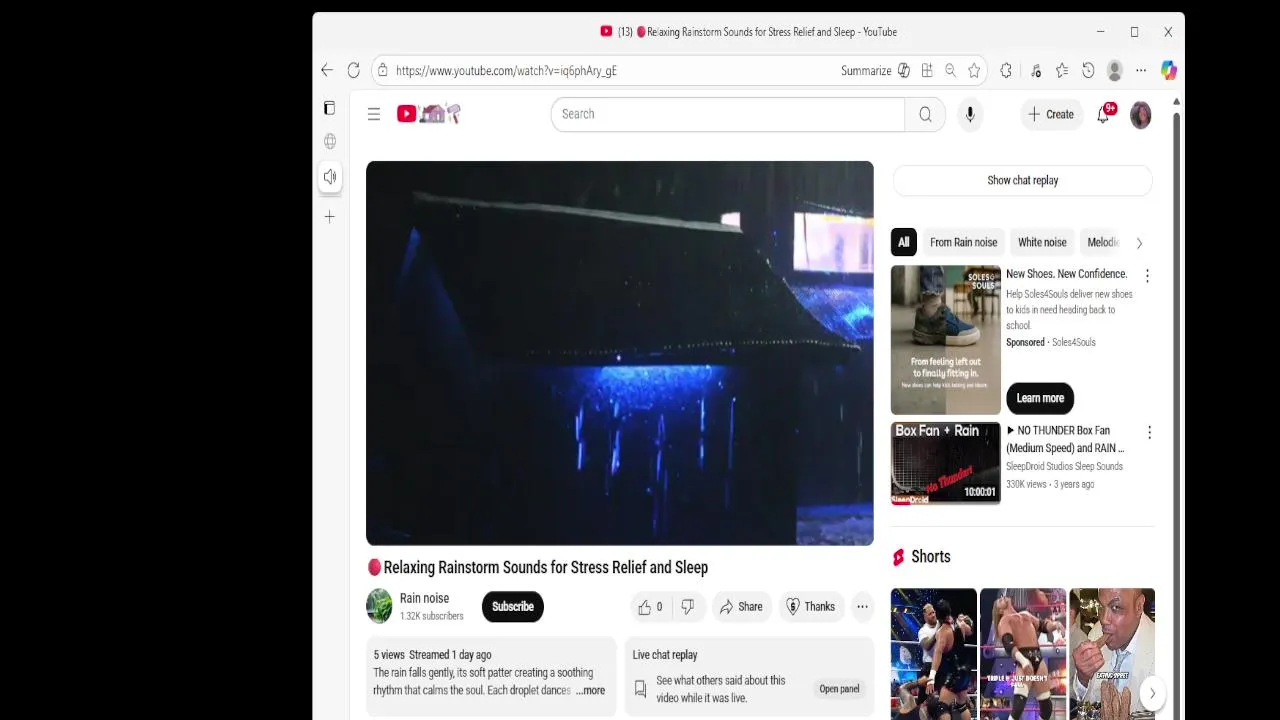Dislike this video
Viewport: 1280px width, 720px height.
[x=688, y=606]
